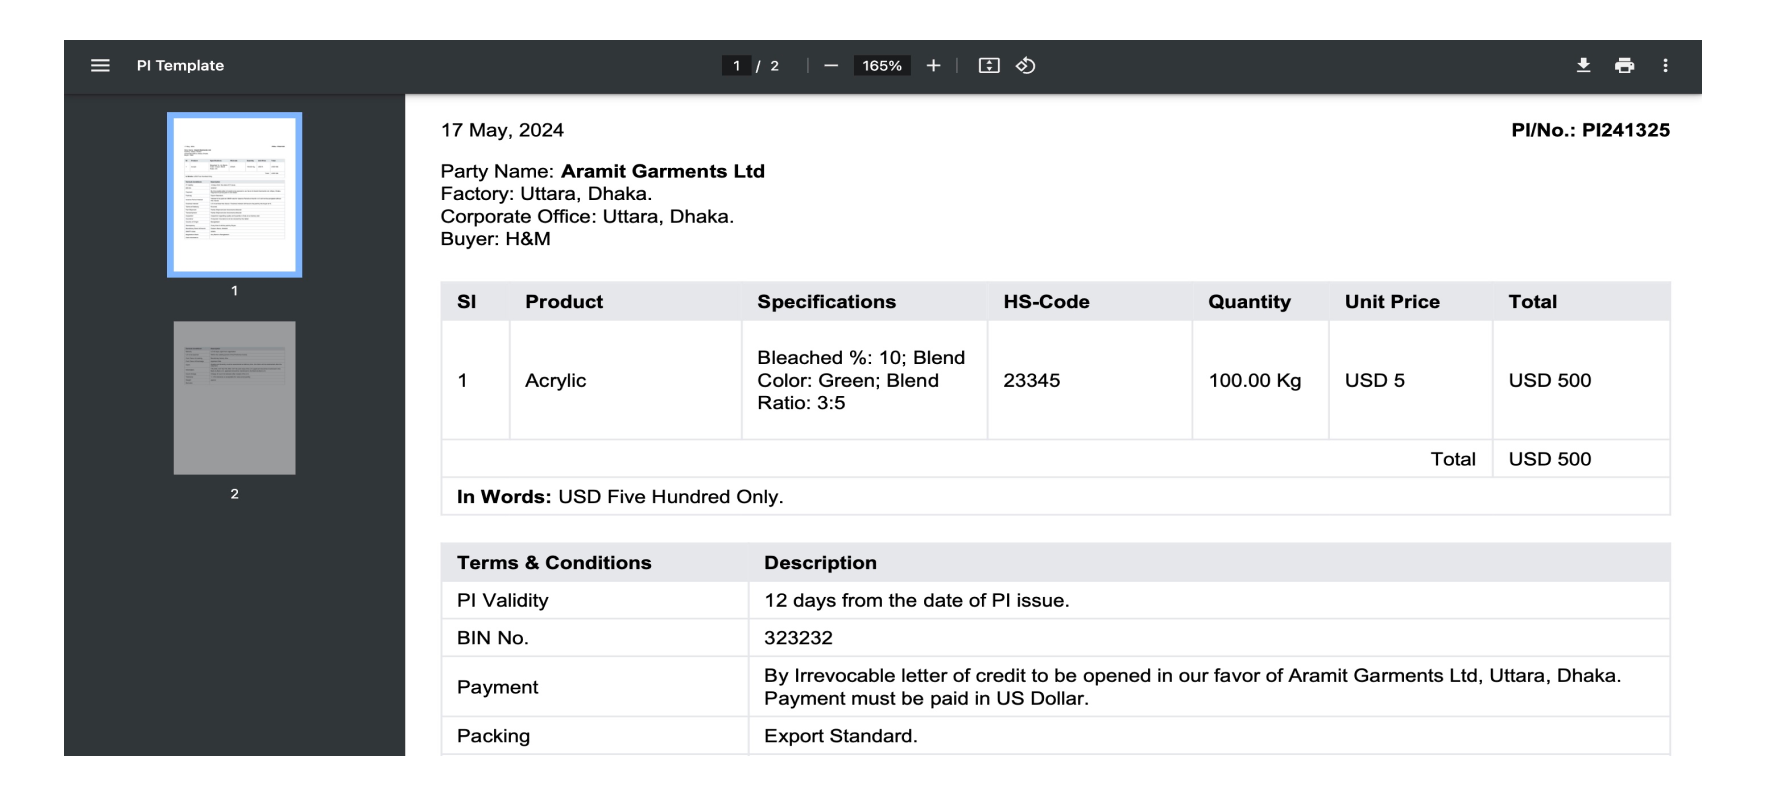This screenshot has width=1766, height=798.
Task: Click the Aramit Garments Ltd party name
Action: click(x=662, y=171)
